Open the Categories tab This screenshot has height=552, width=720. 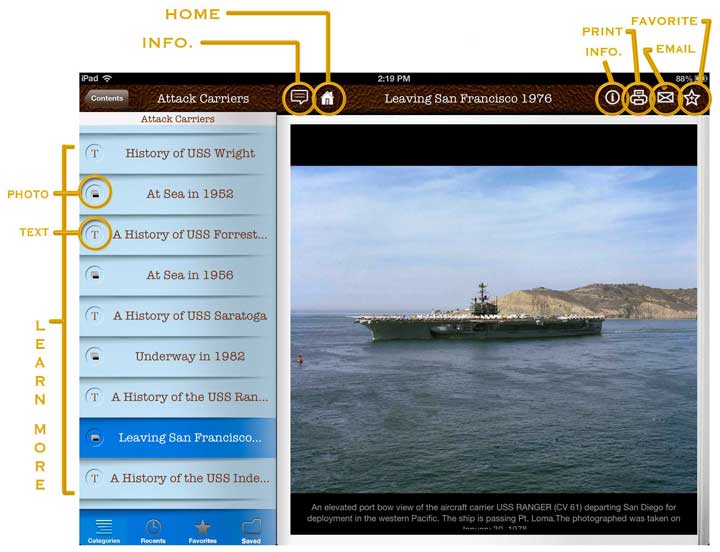104,530
